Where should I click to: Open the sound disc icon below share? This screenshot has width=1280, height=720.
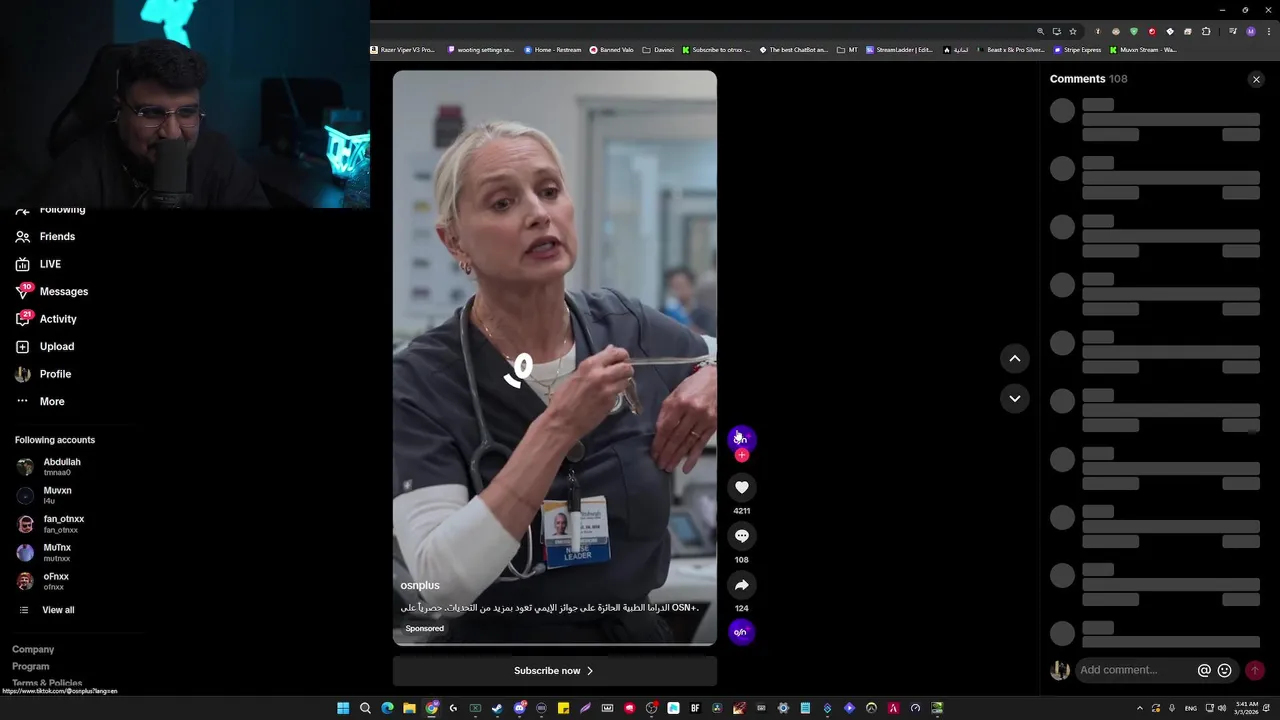click(741, 632)
